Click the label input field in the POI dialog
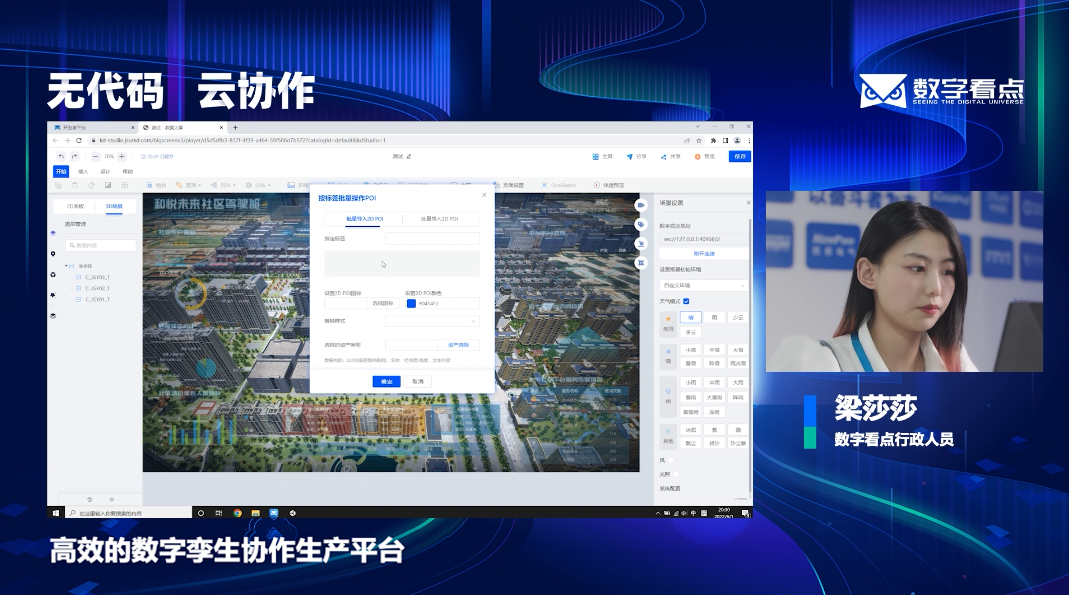The image size is (1069, 595). click(432, 238)
